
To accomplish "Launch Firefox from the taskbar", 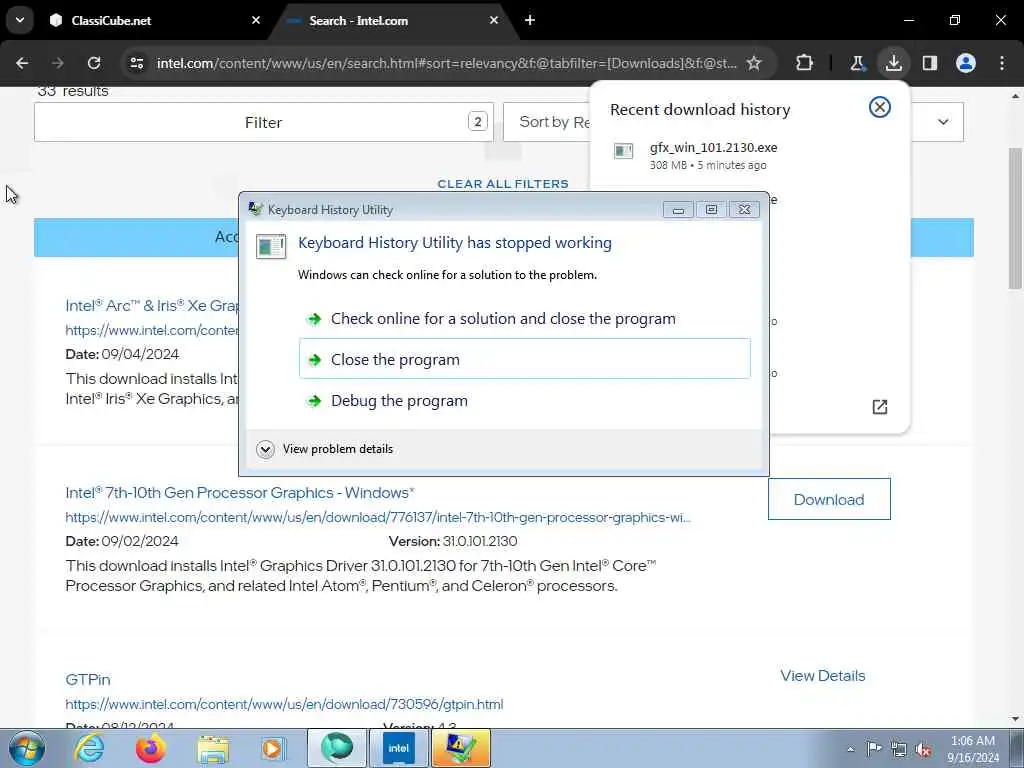I will pyautogui.click(x=150, y=748).
